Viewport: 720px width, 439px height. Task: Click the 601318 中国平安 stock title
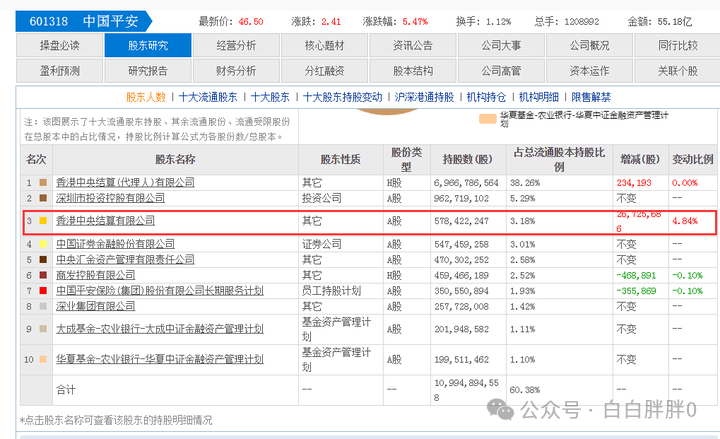pyautogui.click(x=84, y=22)
